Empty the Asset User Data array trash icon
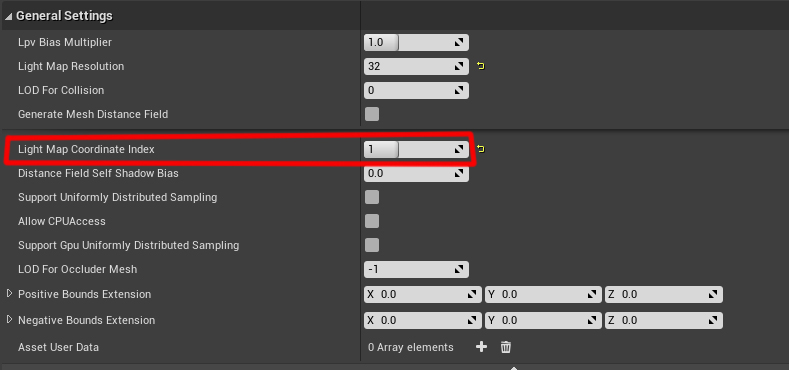 tap(506, 347)
